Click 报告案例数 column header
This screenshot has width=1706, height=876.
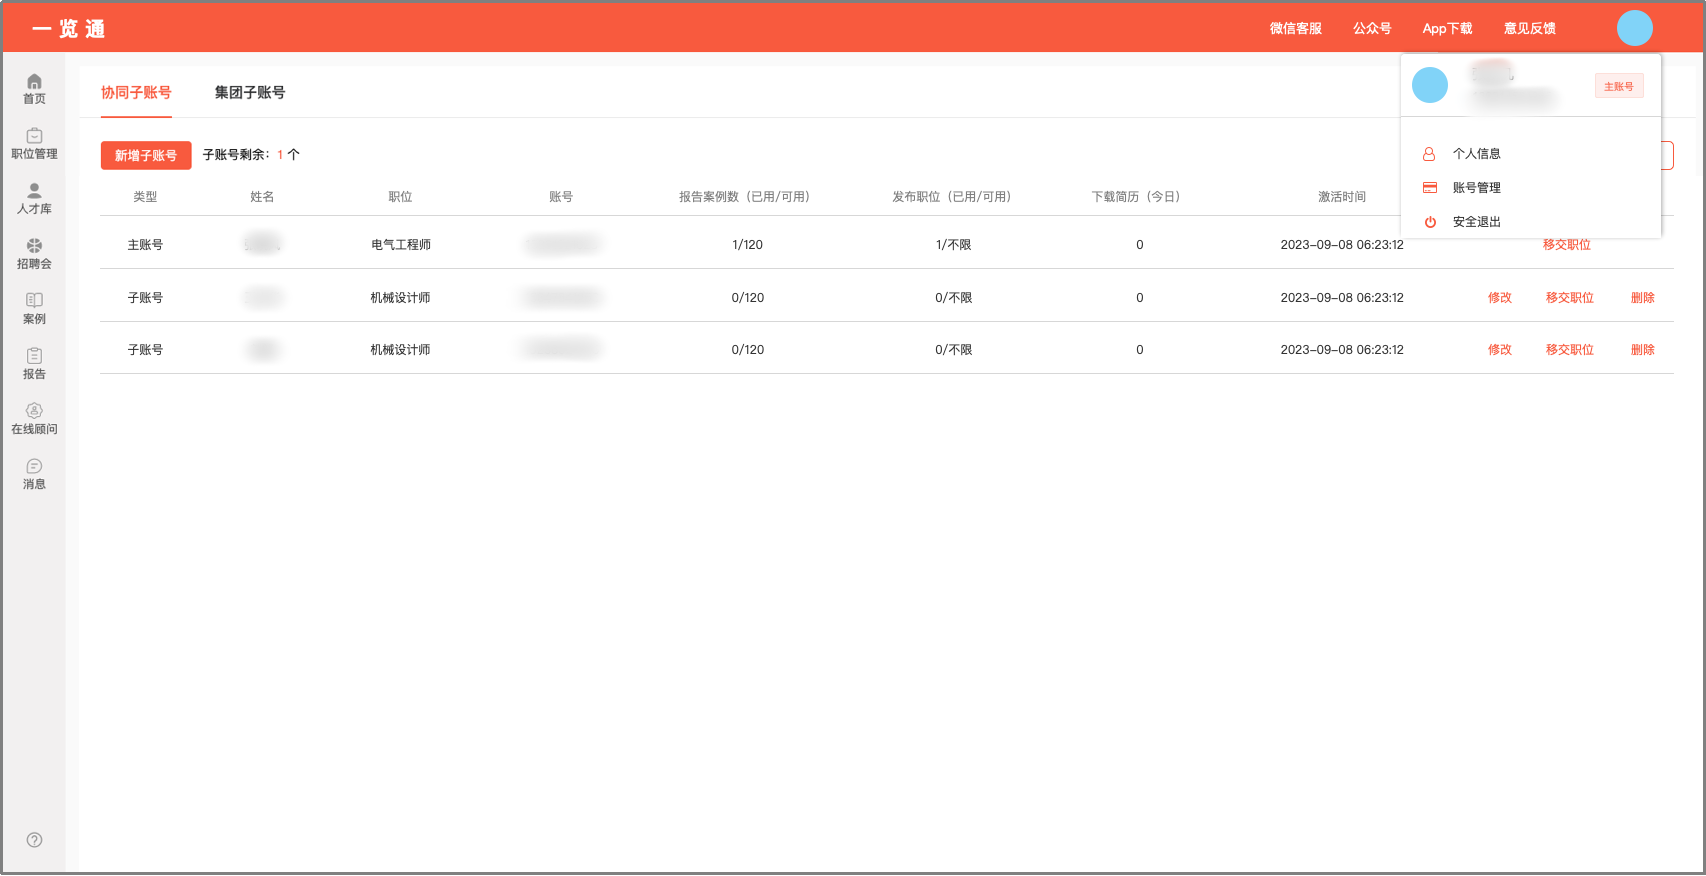click(x=744, y=197)
